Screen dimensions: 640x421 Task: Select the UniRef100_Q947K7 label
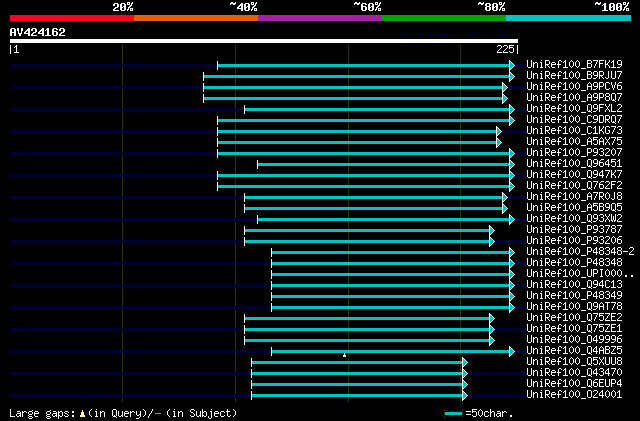point(574,174)
